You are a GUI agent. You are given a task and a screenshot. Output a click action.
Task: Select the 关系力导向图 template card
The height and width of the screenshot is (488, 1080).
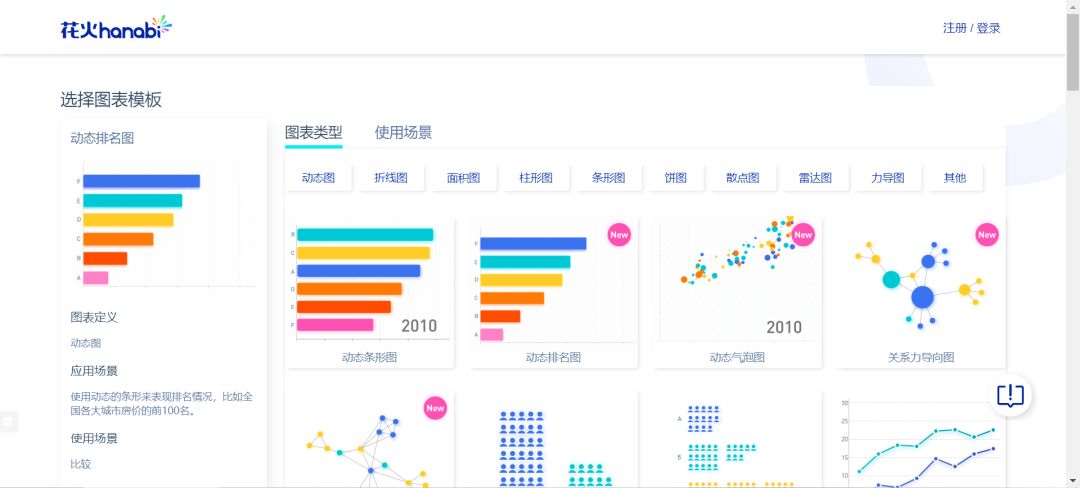(x=921, y=292)
